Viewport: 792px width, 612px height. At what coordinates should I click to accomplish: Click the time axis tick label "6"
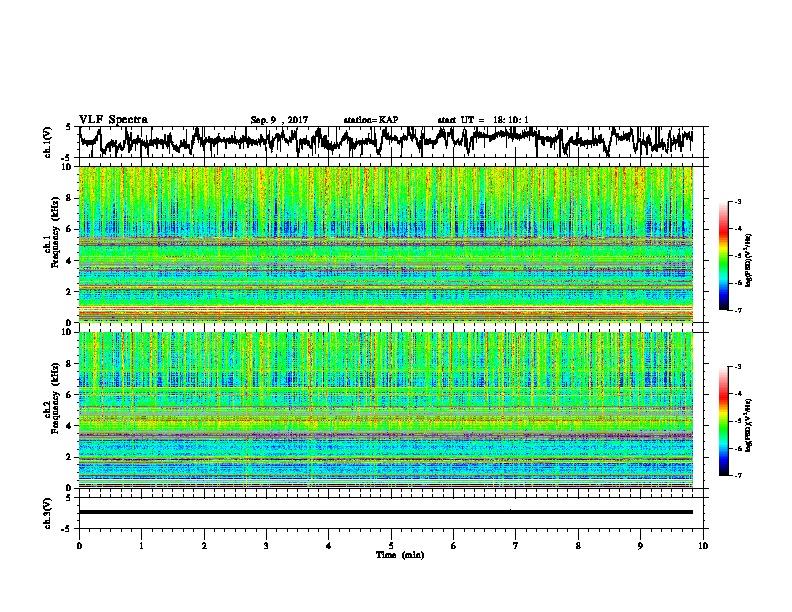(x=454, y=546)
